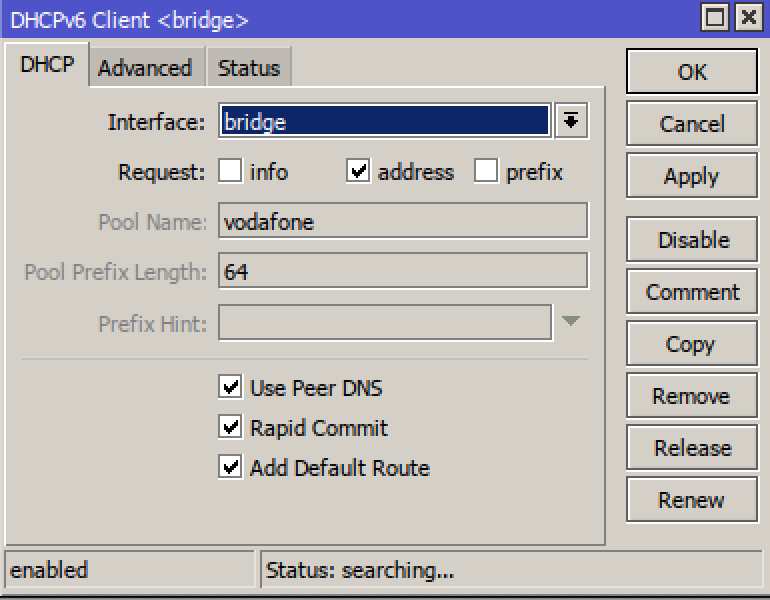Viewport: 770px width, 600px height.
Task: Open the Interface dropdown list
Action: point(571,122)
